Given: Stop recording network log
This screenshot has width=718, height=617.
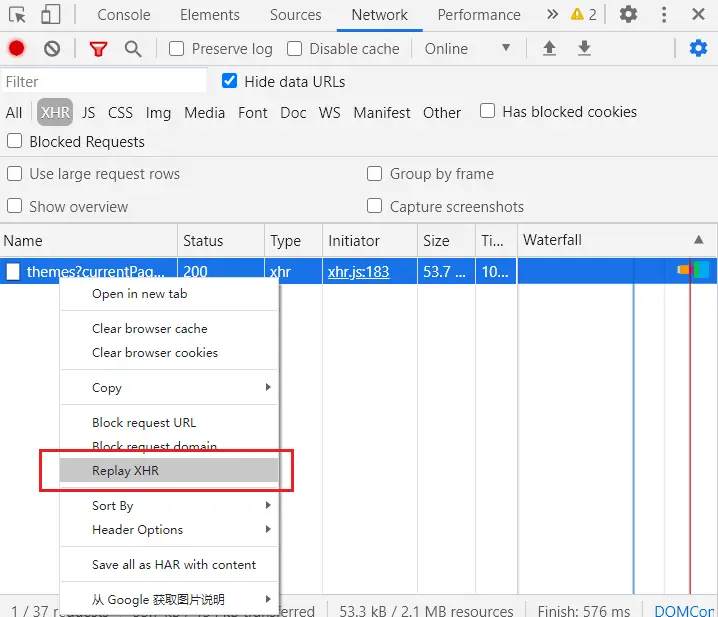Looking at the screenshot, I should click(x=16, y=48).
